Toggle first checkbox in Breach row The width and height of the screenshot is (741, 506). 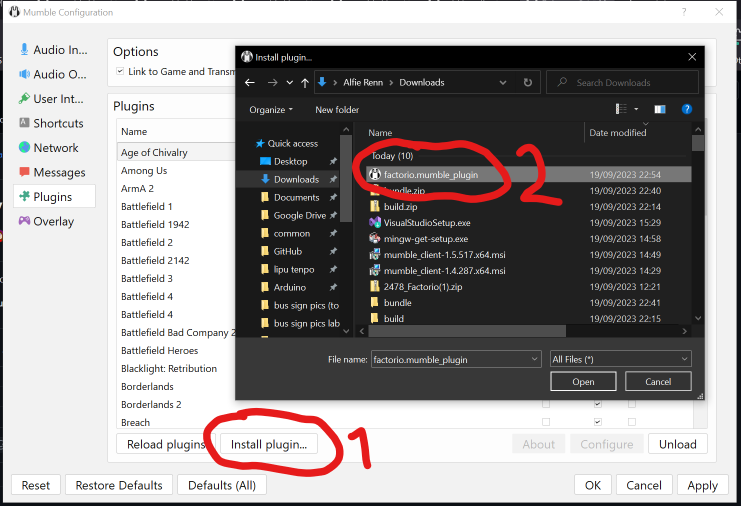546,421
